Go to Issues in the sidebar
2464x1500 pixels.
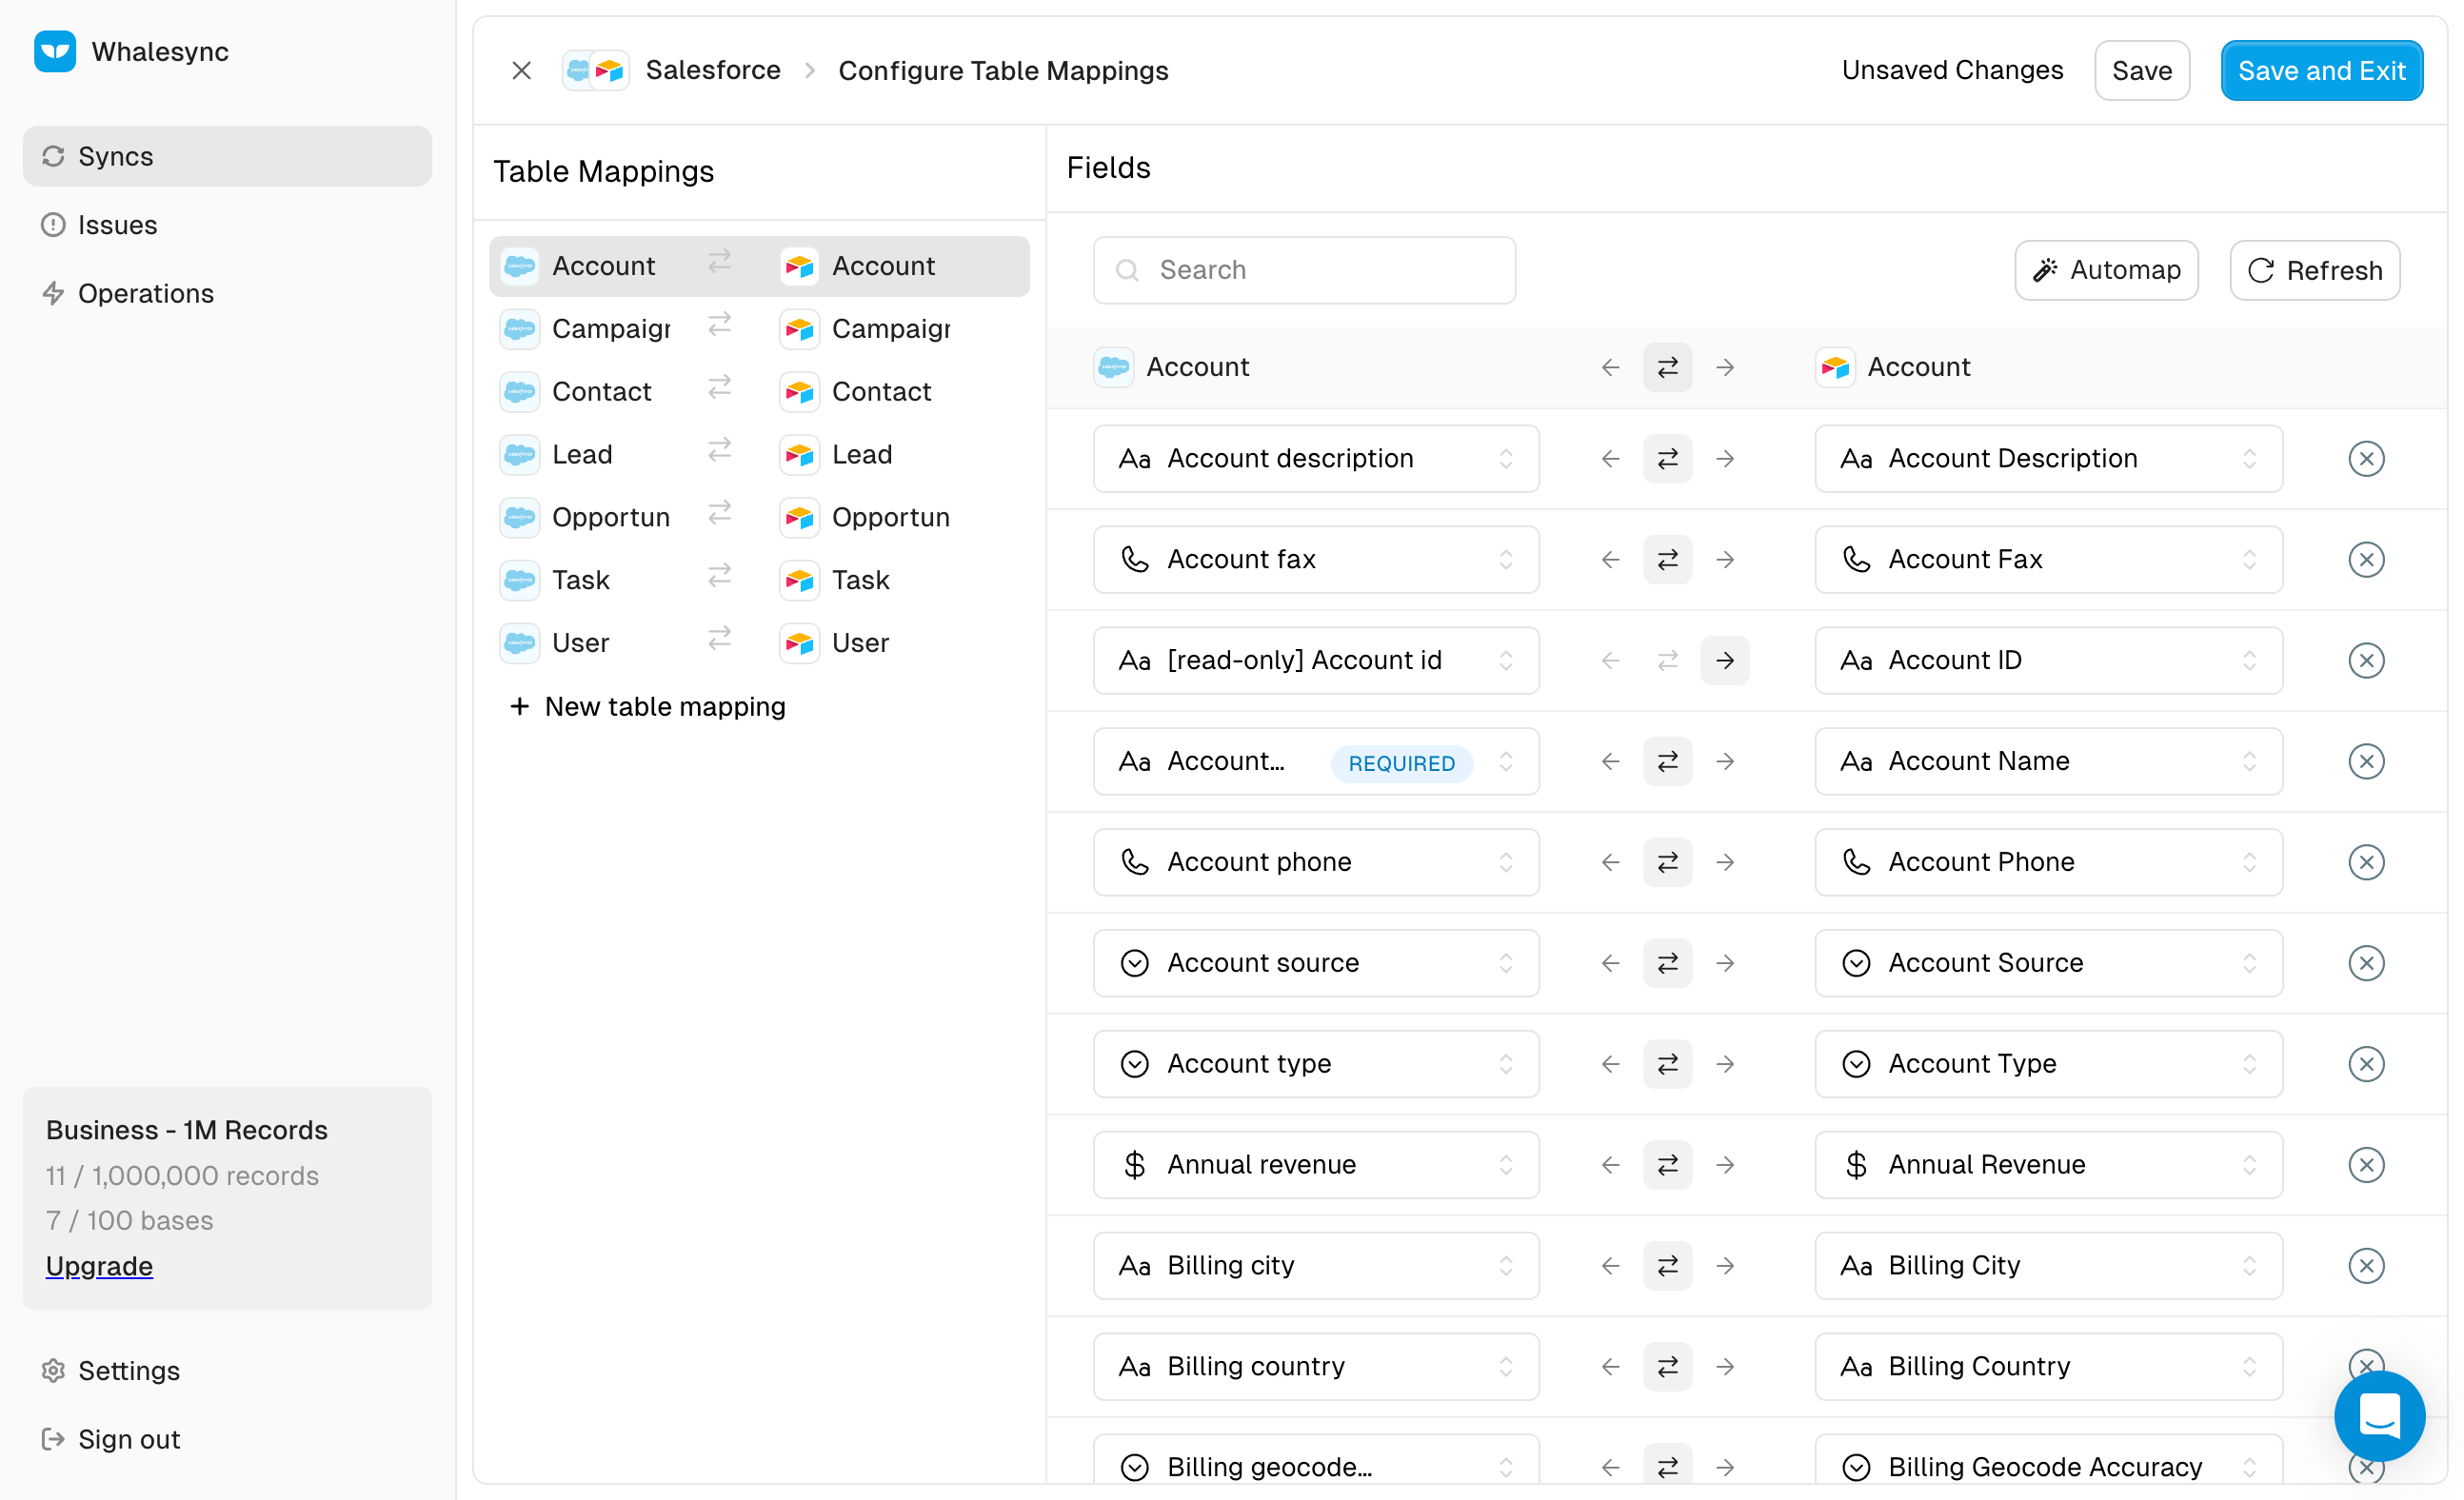227,225
